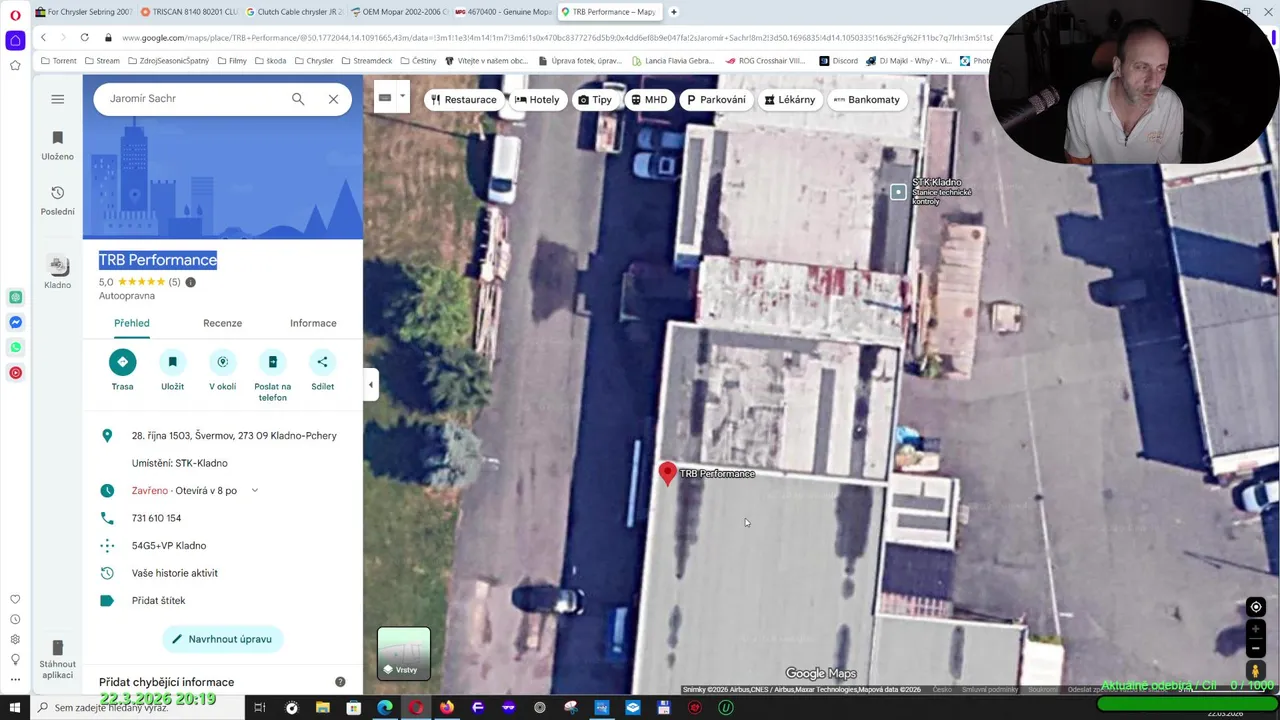Screen dimensions: 1280x720
Task: Switch to For Chrysler Sebring browser tab
Action: [x=83, y=12]
